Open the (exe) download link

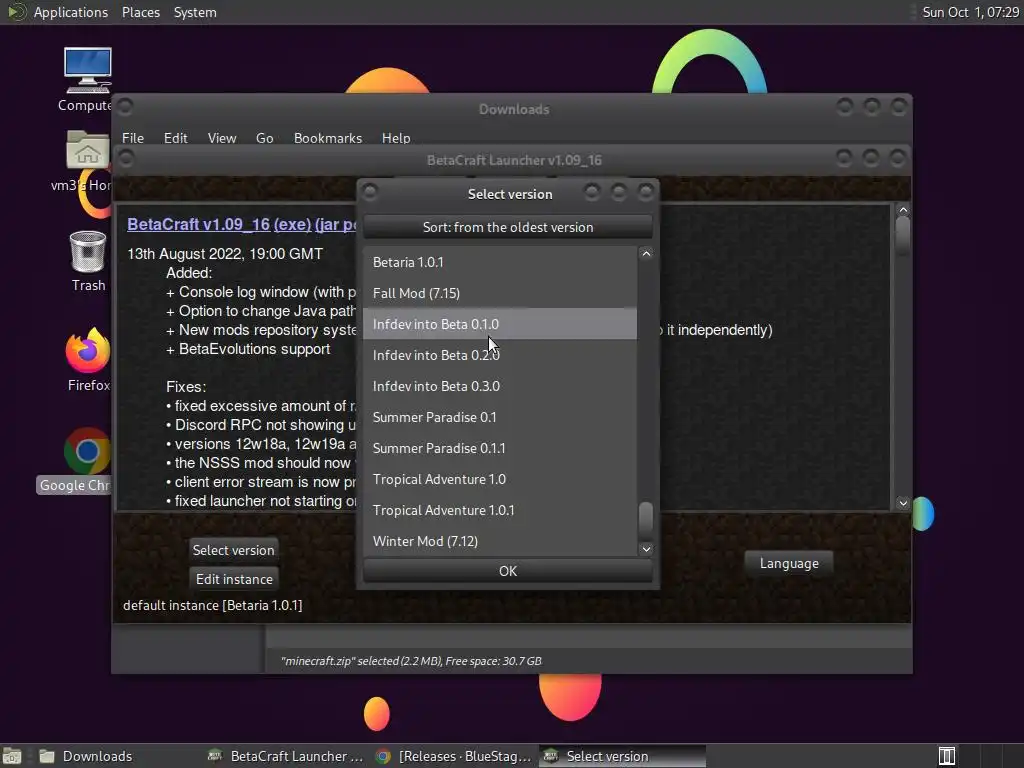pyautogui.click(x=292, y=224)
